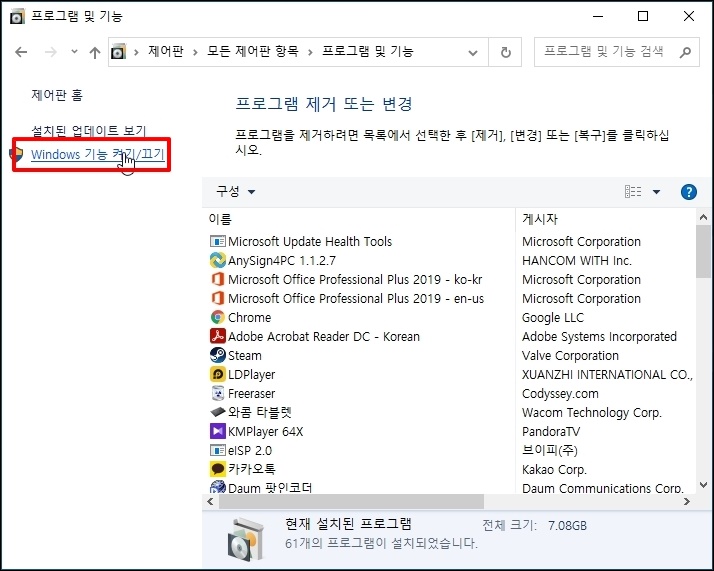Viewport: 714px width, 571px height.
Task: Click the Google LLC publisher cell
Action: coord(553,317)
